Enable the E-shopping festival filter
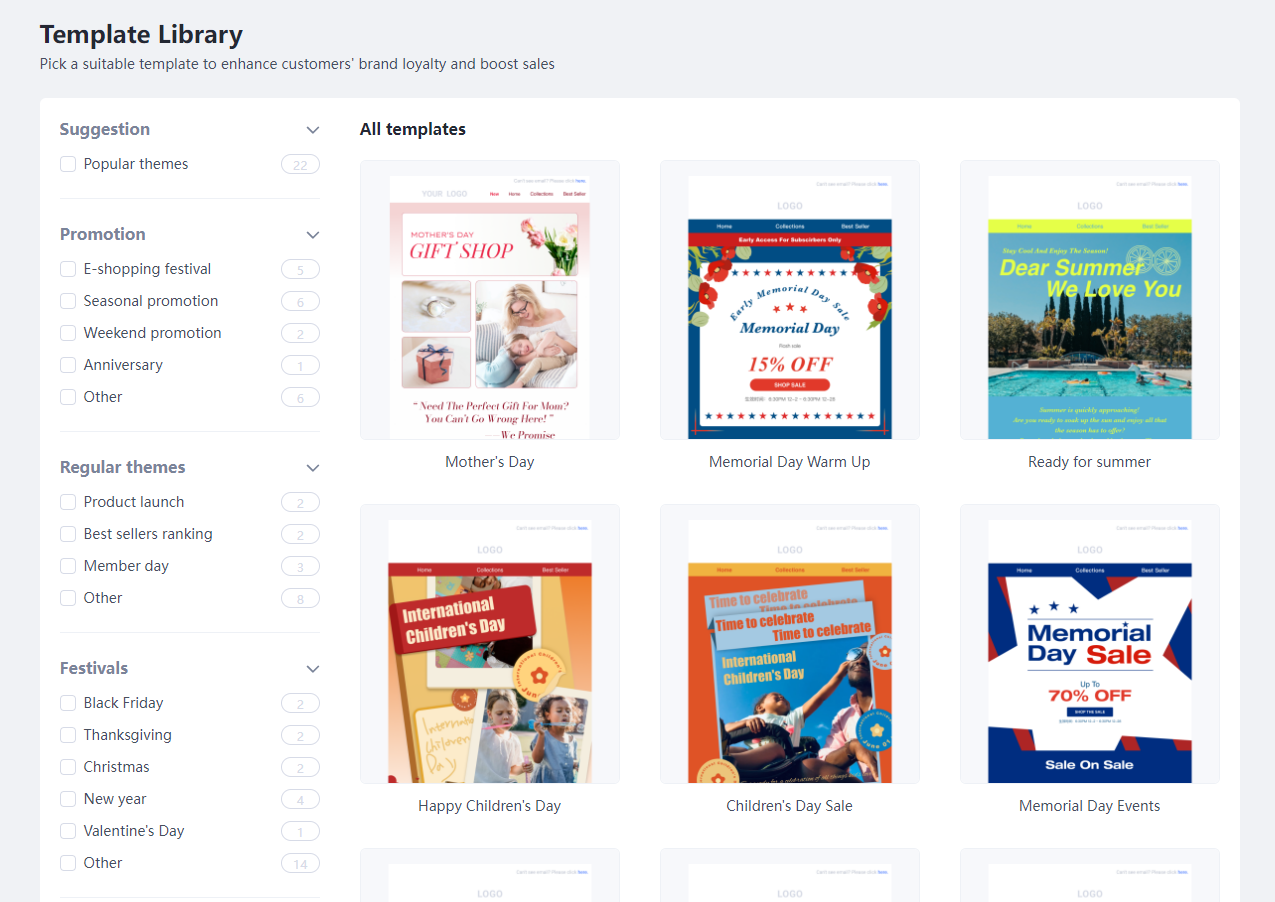 [x=68, y=269]
